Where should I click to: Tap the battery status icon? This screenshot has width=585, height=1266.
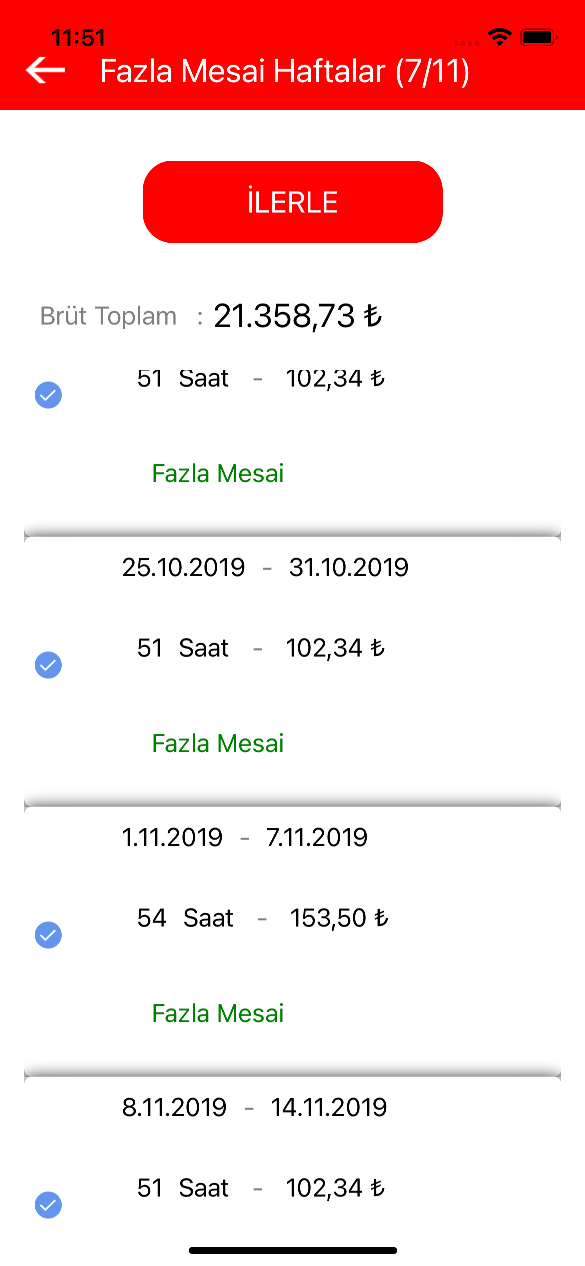click(x=538, y=37)
